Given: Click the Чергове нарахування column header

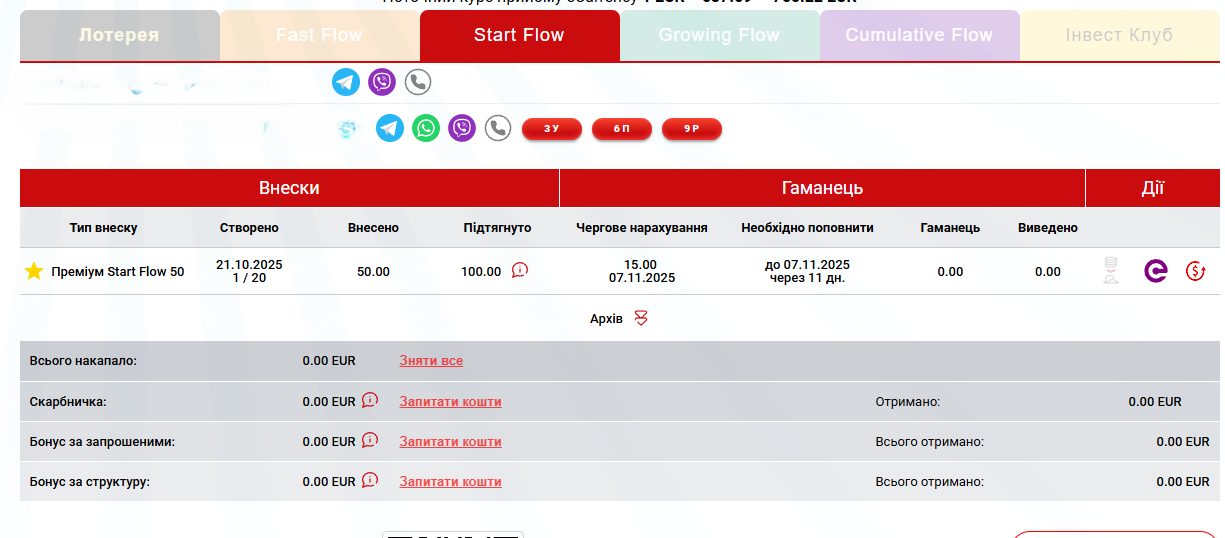Looking at the screenshot, I should pyautogui.click(x=642, y=228).
